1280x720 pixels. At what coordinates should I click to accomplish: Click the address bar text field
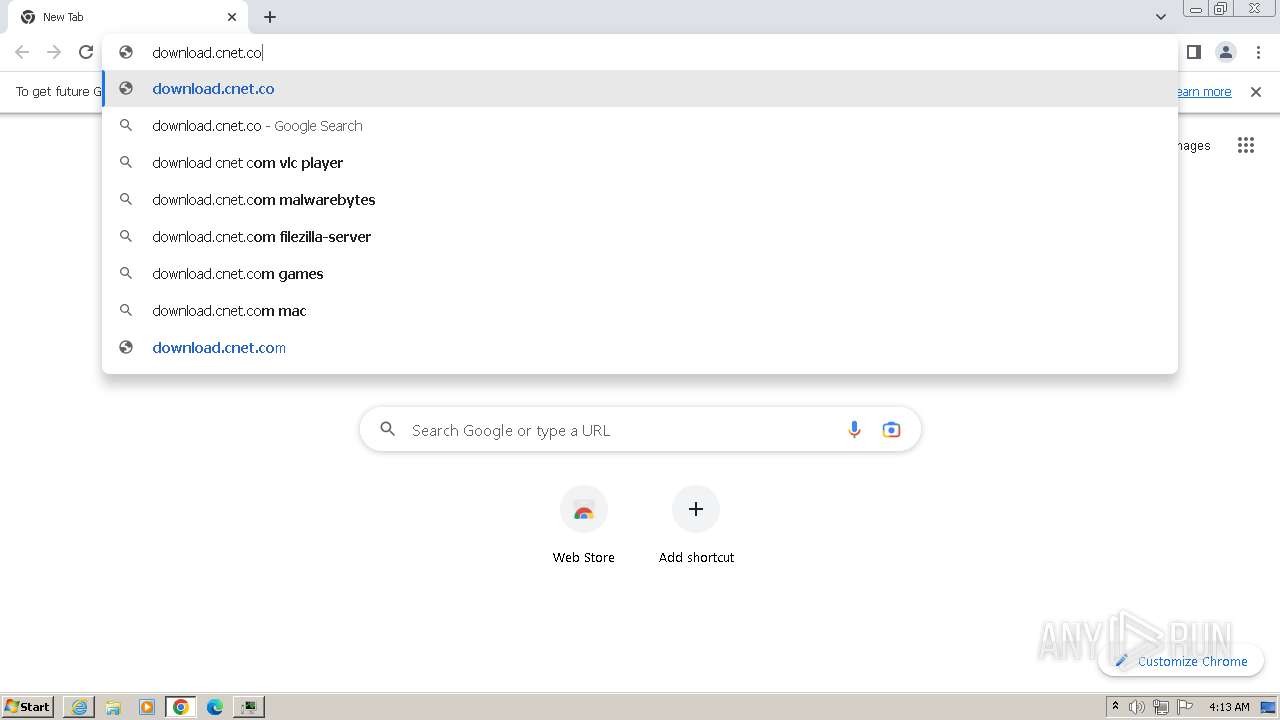640,52
